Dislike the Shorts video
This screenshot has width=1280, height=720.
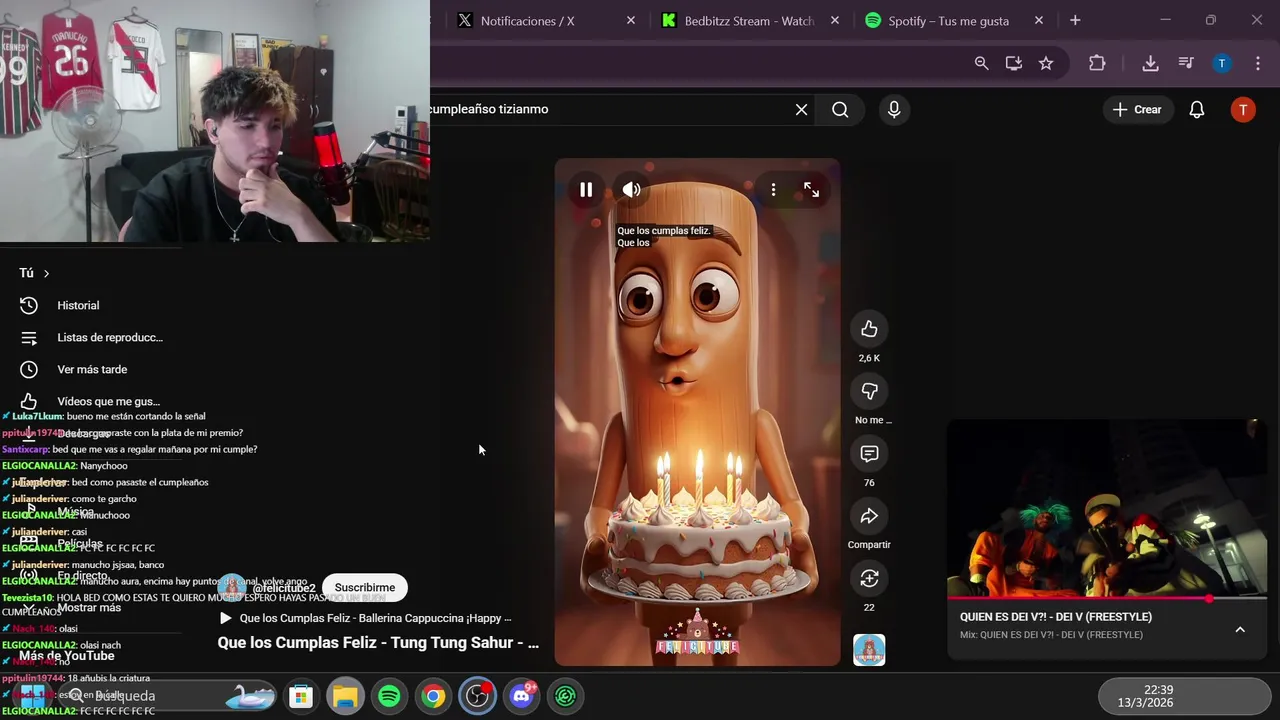(x=869, y=391)
